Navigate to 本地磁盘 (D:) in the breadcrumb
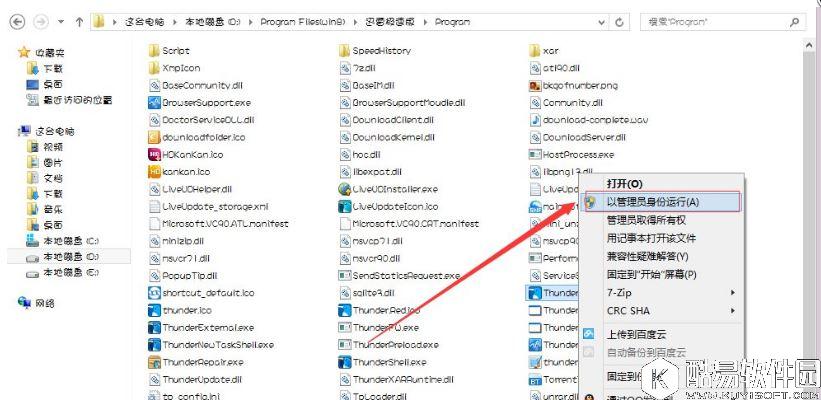 pos(213,22)
